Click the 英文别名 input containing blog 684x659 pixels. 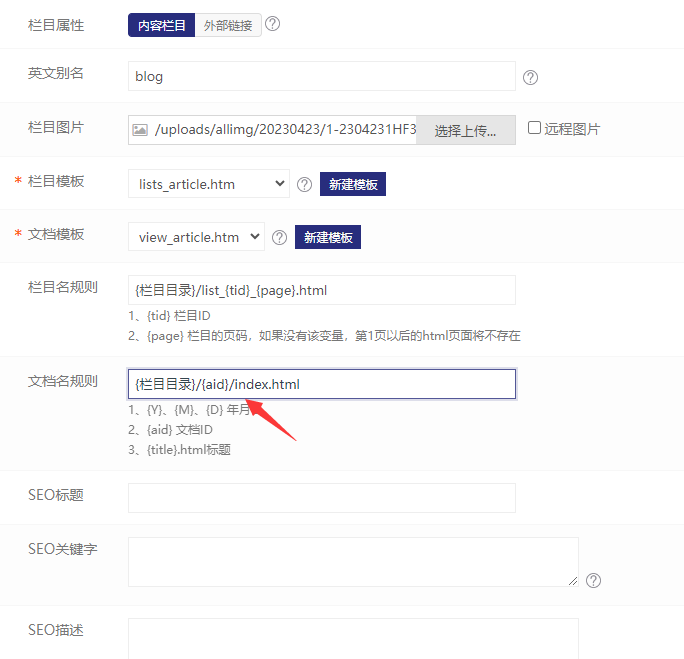point(321,76)
